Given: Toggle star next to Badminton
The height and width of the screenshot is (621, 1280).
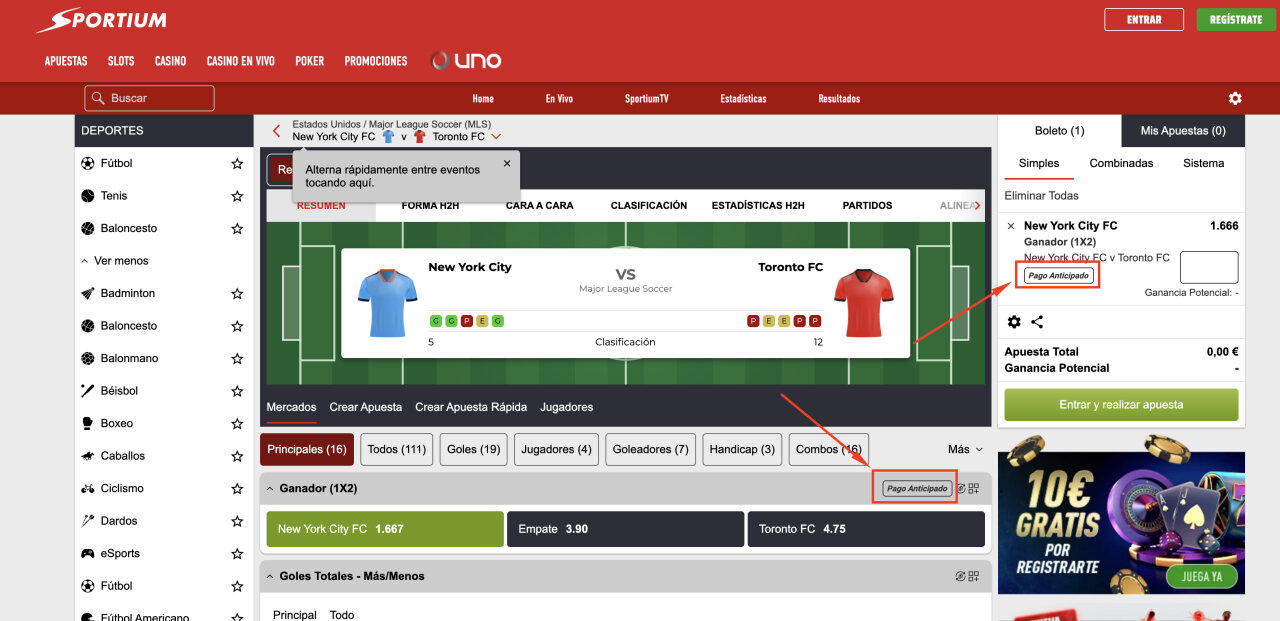Looking at the screenshot, I should [237, 293].
